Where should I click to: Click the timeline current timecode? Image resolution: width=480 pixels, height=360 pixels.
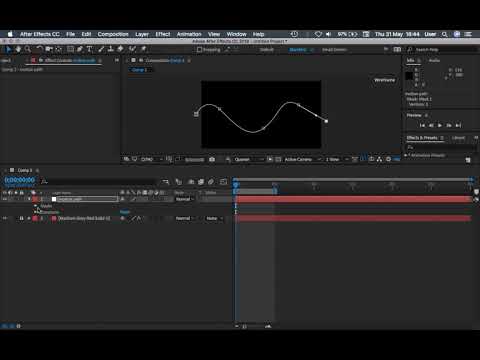pyautogui.click(x=20, y=180)
